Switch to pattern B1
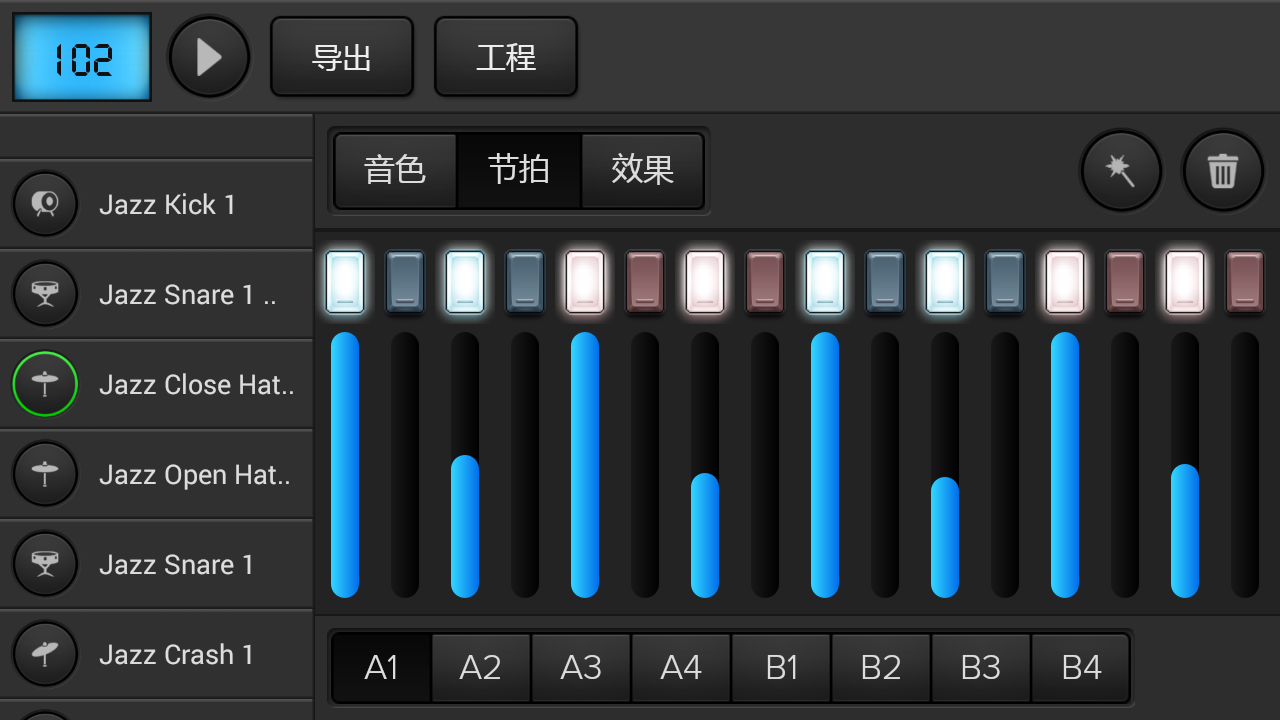The image size is (1280, 720). click(781, 667)
